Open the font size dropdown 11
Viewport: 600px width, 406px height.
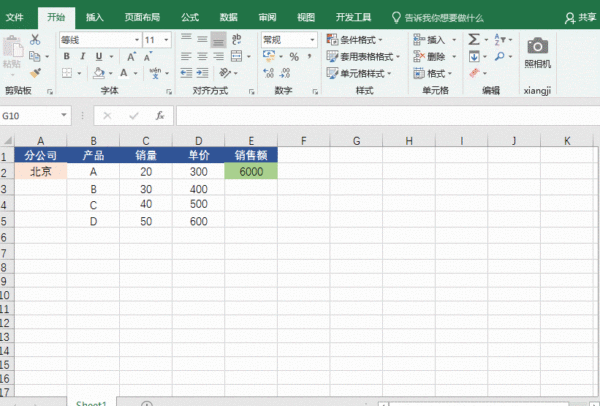pos(166,40)
